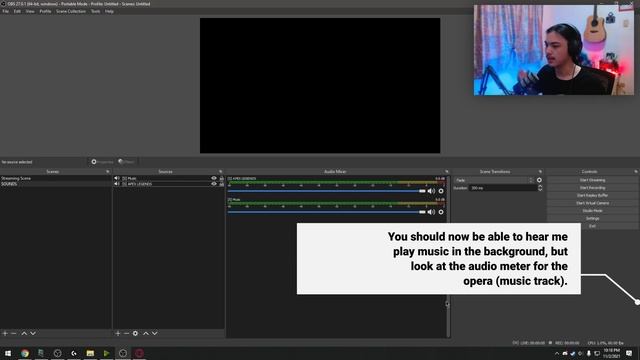Click the APEX LEGENDS audio level meter
Viewport: 640px width, 360px height.
click(336, 182)
